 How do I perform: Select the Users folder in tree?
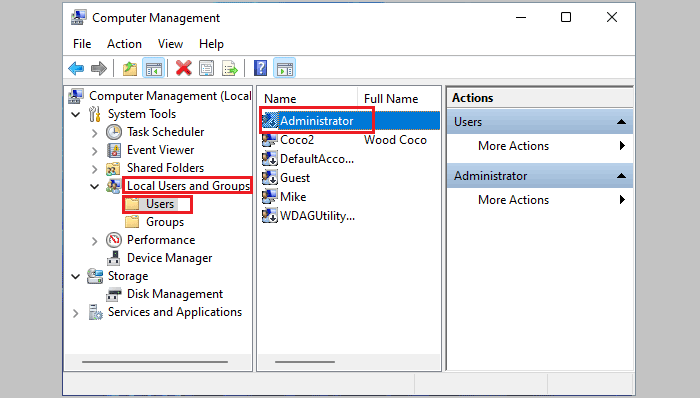[x=160, y=204]
